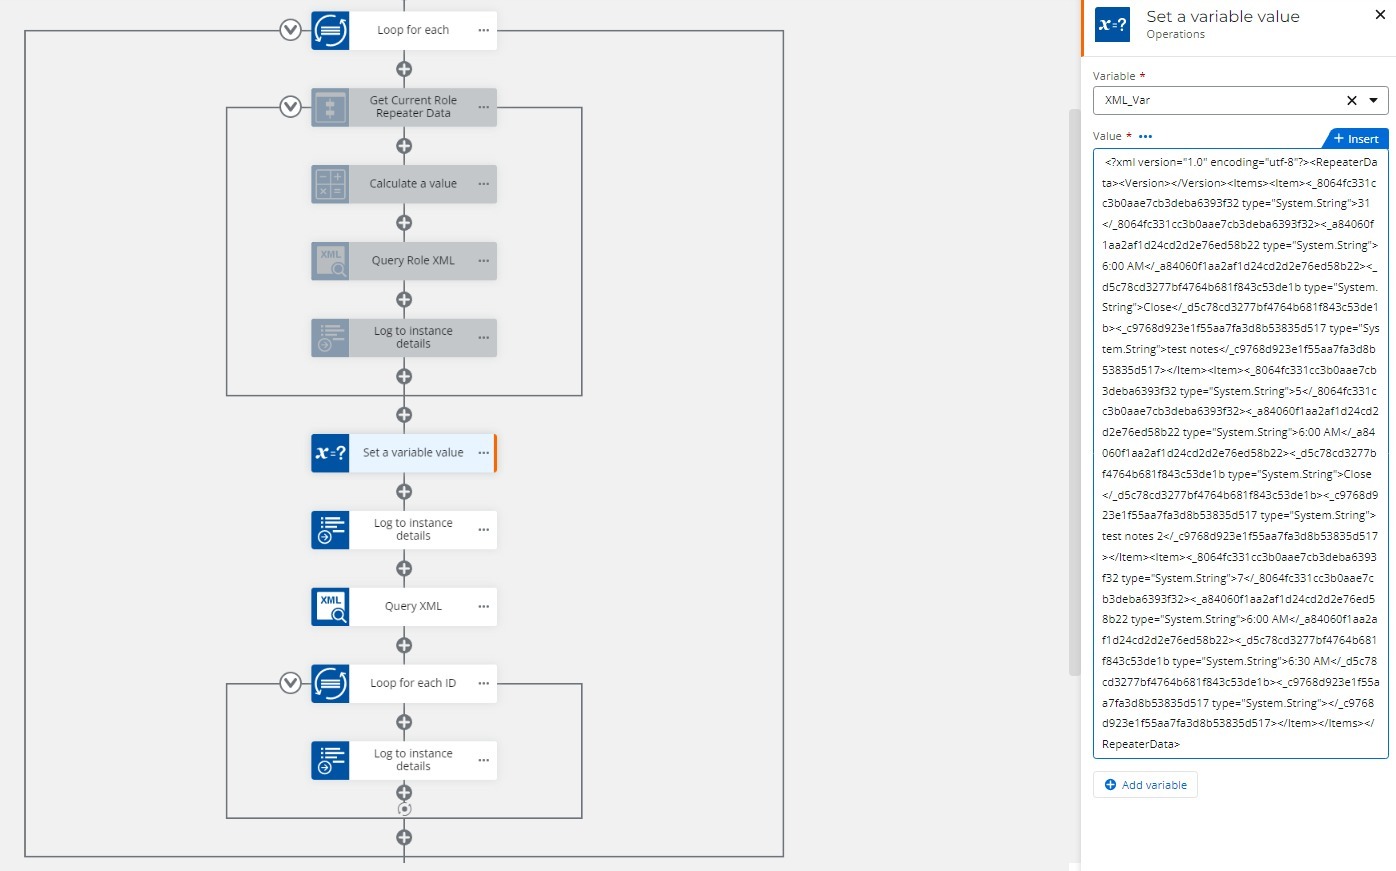Viewport: 1396px width, 871px height.
Task: Click Log to instance details icon inside ID loop
Action: click(x=330, y=761)
